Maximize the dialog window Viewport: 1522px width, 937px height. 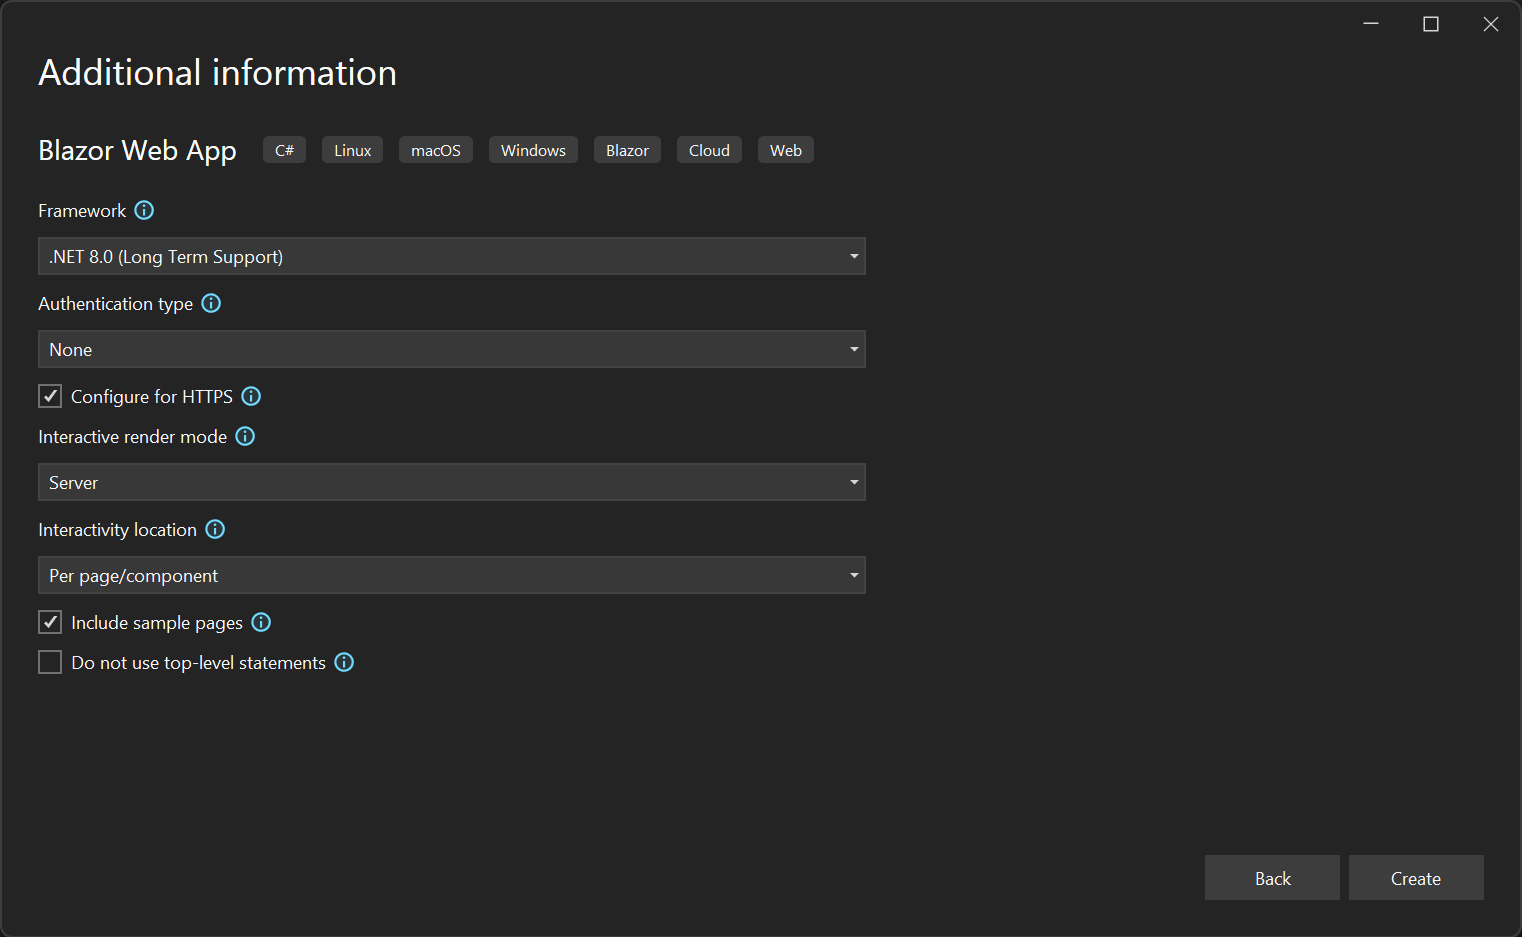1431,24
